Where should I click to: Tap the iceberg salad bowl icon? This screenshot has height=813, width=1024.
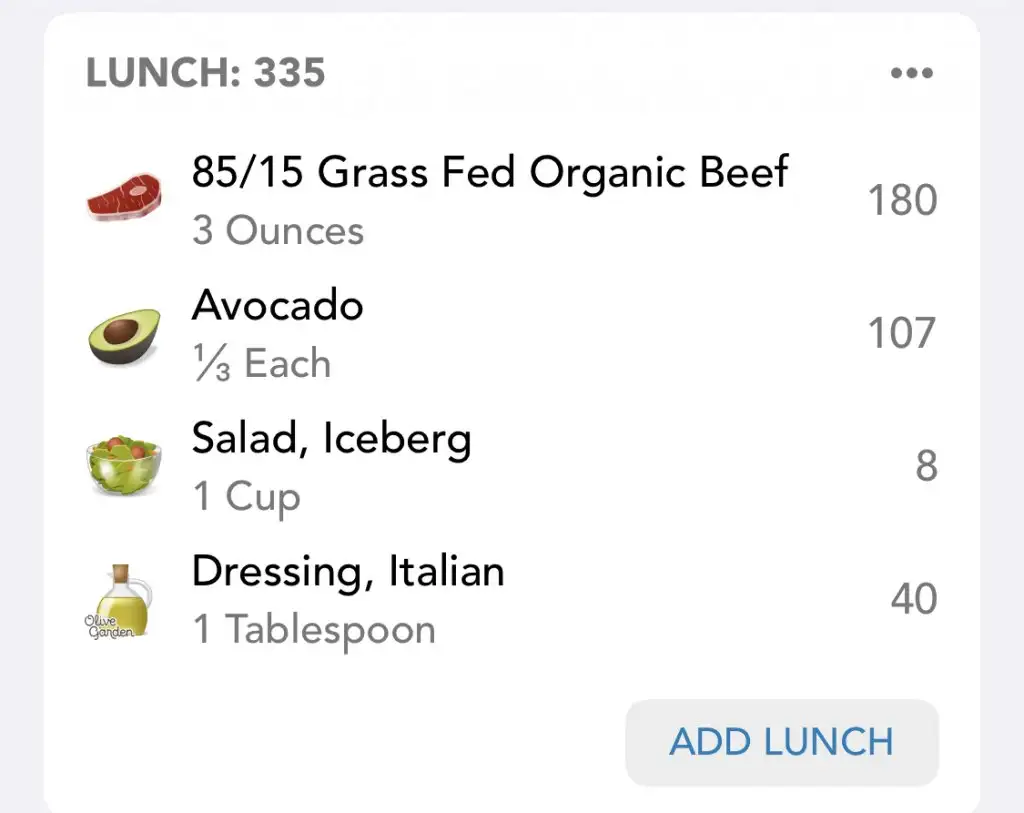[x=123, y=465]
